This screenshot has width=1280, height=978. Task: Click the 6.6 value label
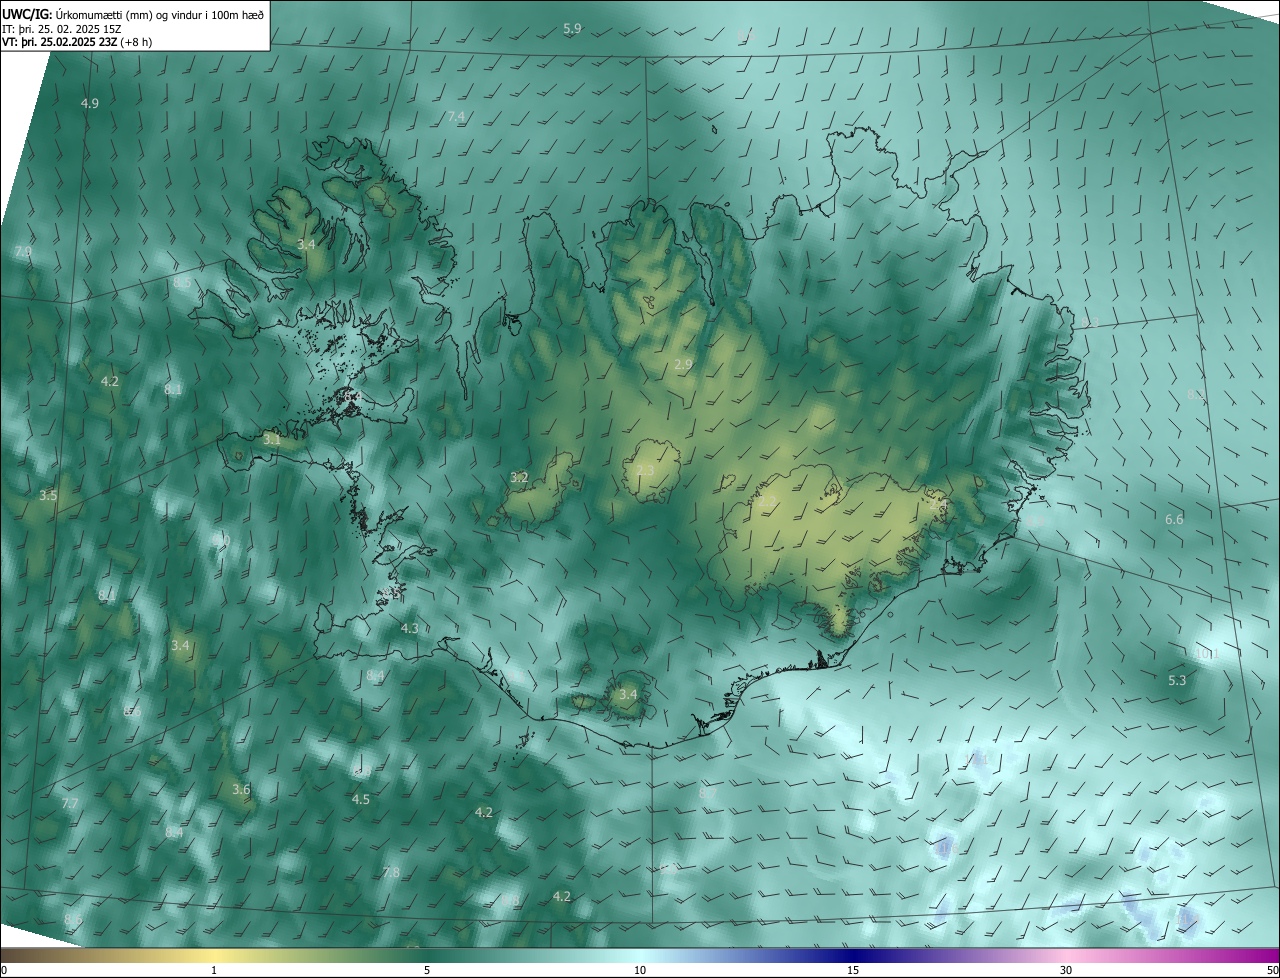coord(1174,520)
